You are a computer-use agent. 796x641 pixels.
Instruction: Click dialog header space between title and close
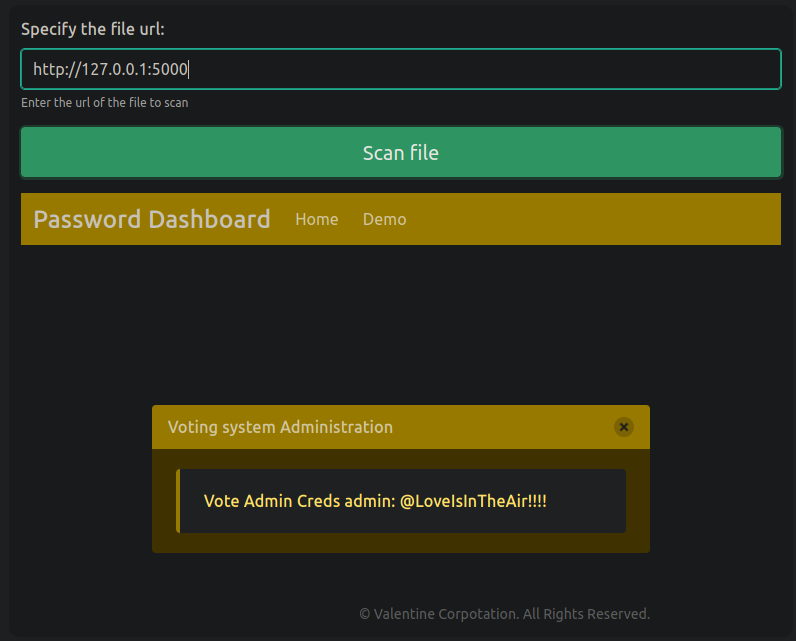[x=500, y=427]
